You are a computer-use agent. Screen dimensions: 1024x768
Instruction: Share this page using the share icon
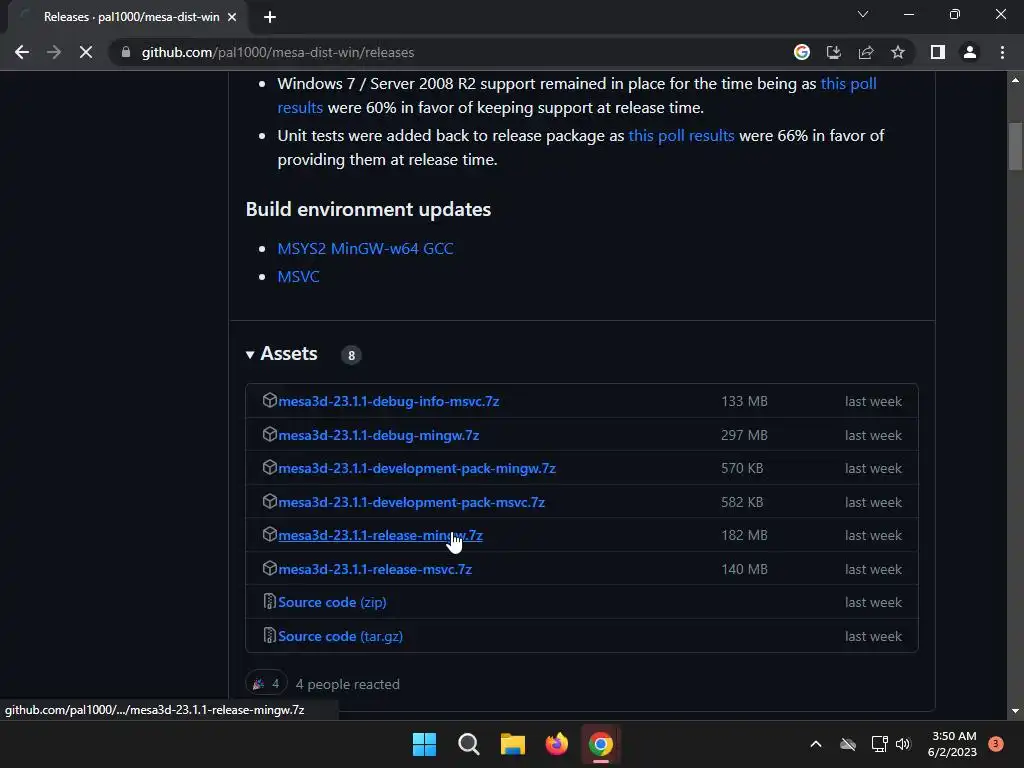(866, 52)
